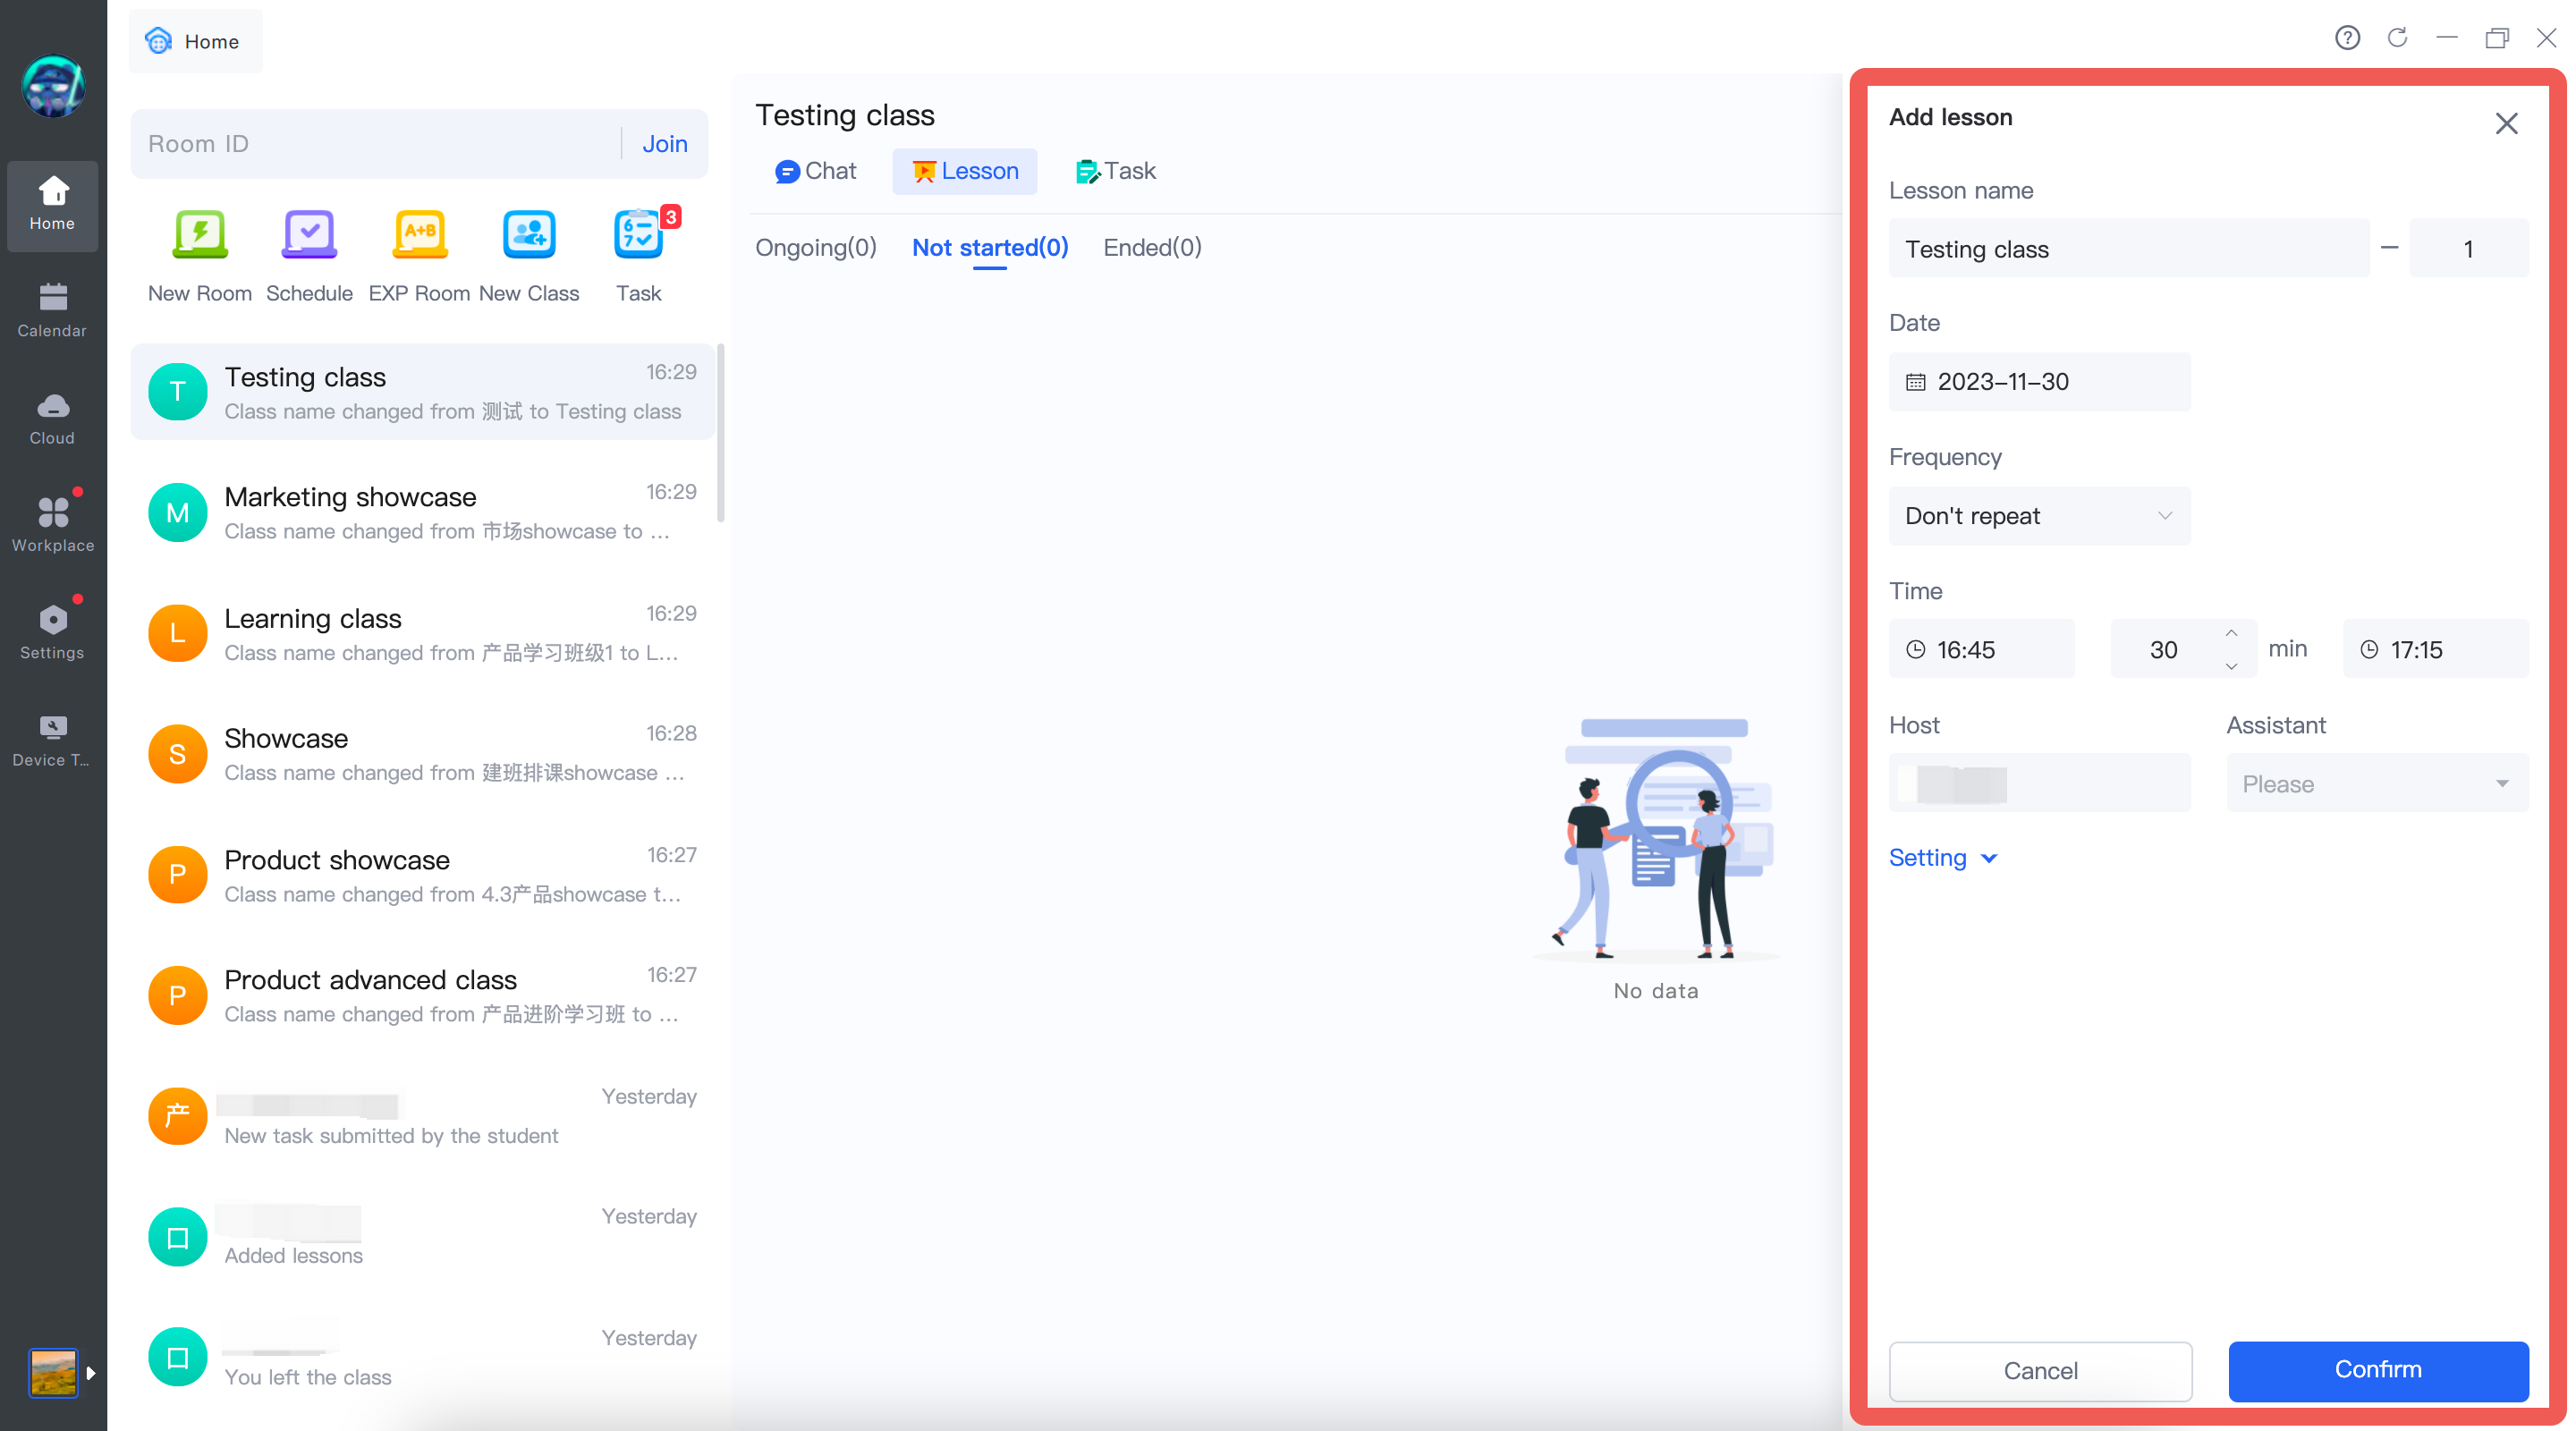
Task: Open the date picker showing 2023-11-30
Action: click(2038, 382)
